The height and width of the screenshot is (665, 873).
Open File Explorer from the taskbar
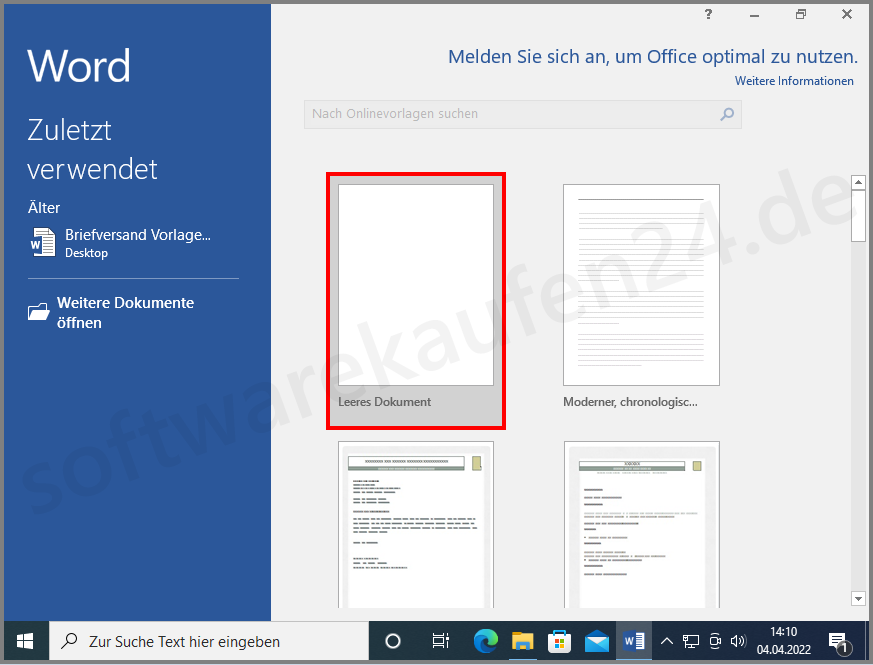tap(522, 641)
